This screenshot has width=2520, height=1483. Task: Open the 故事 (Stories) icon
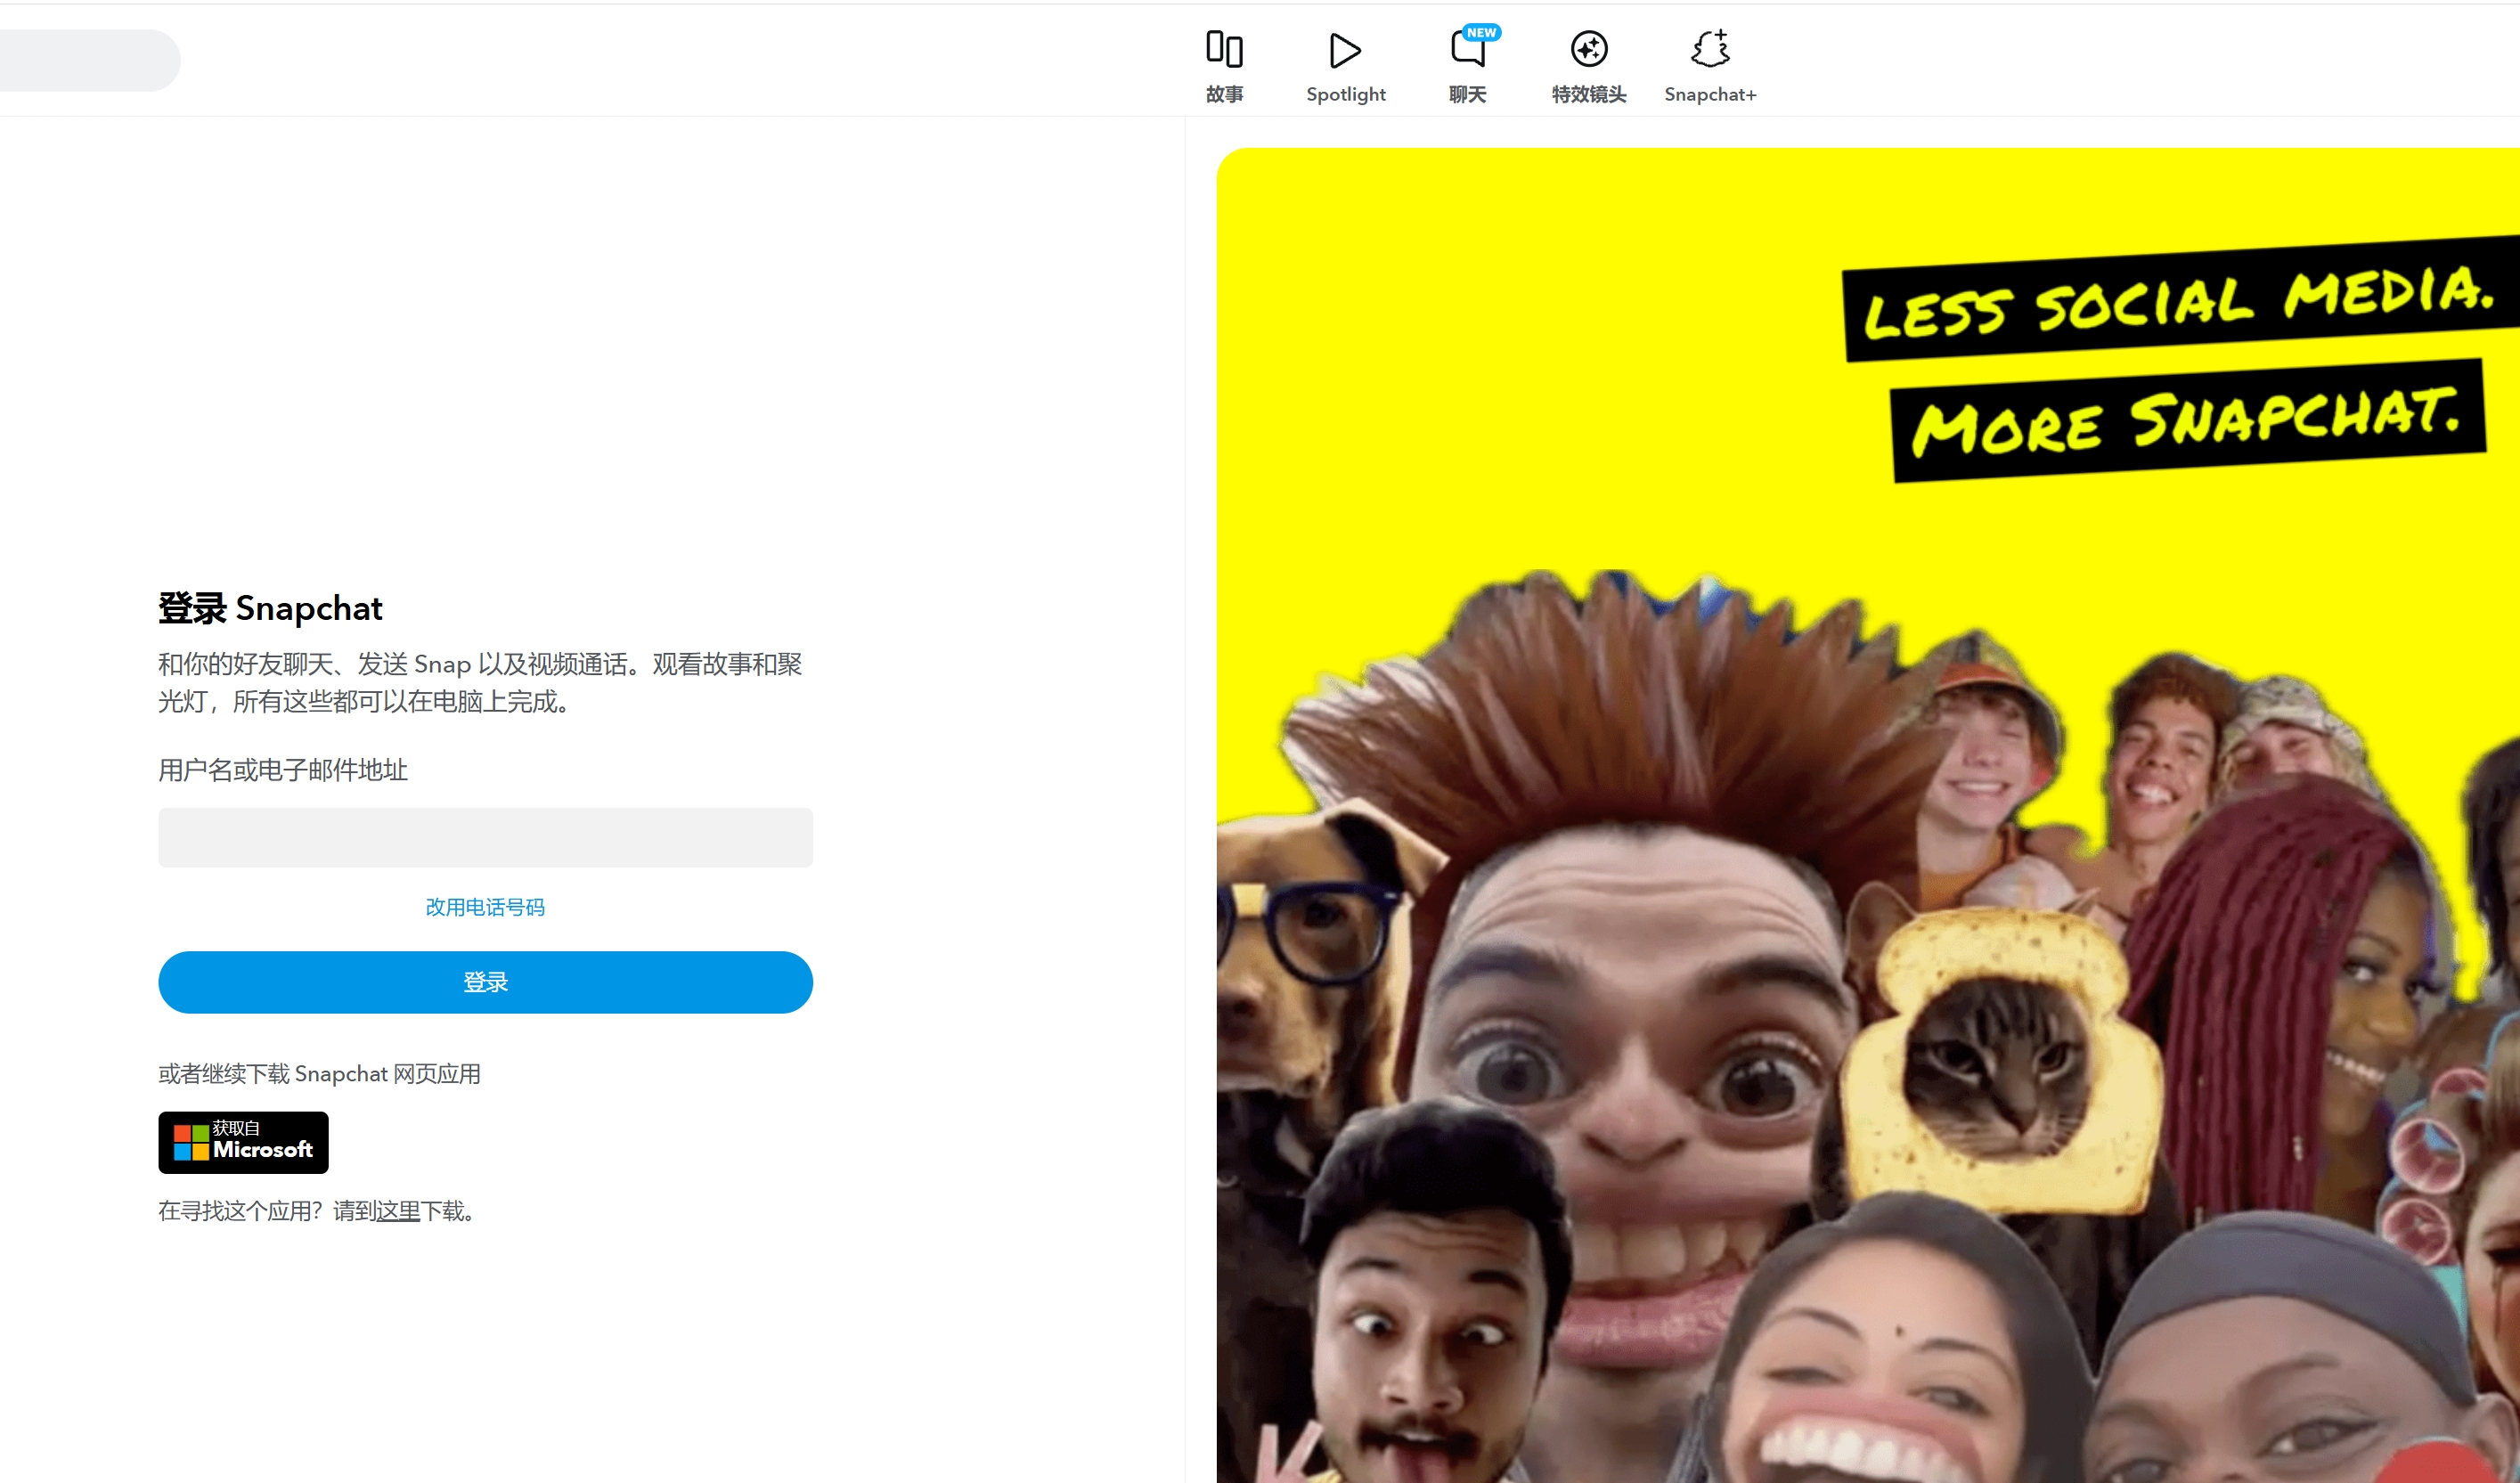[1224, 48]
